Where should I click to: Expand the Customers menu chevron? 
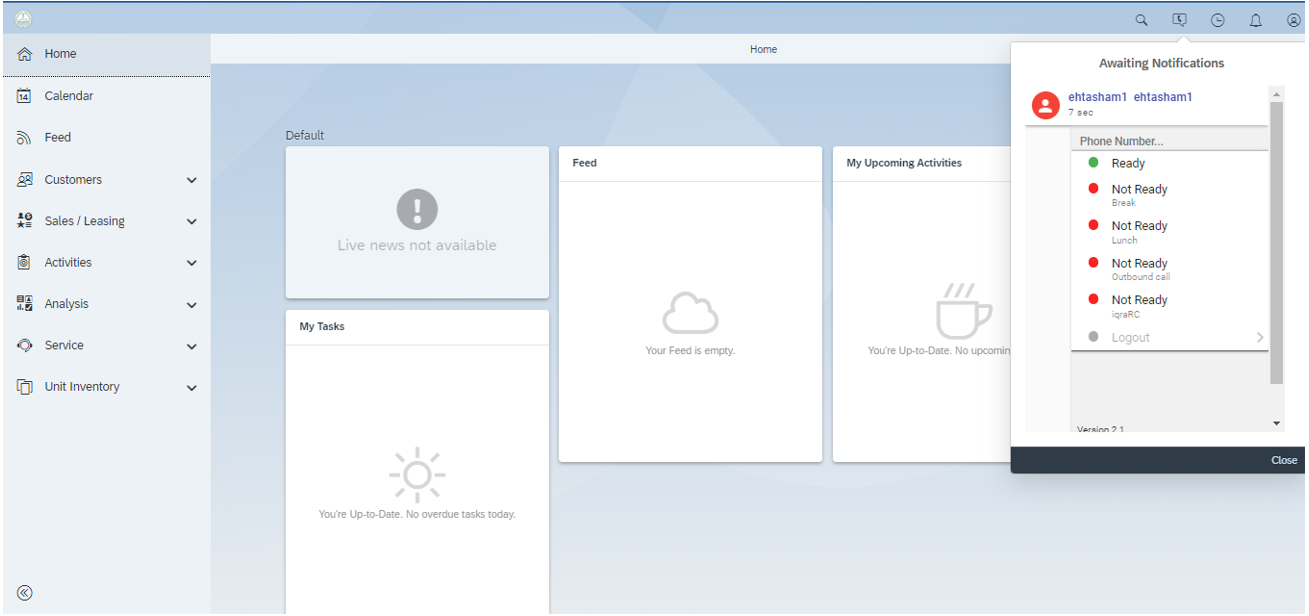(192, 180)
